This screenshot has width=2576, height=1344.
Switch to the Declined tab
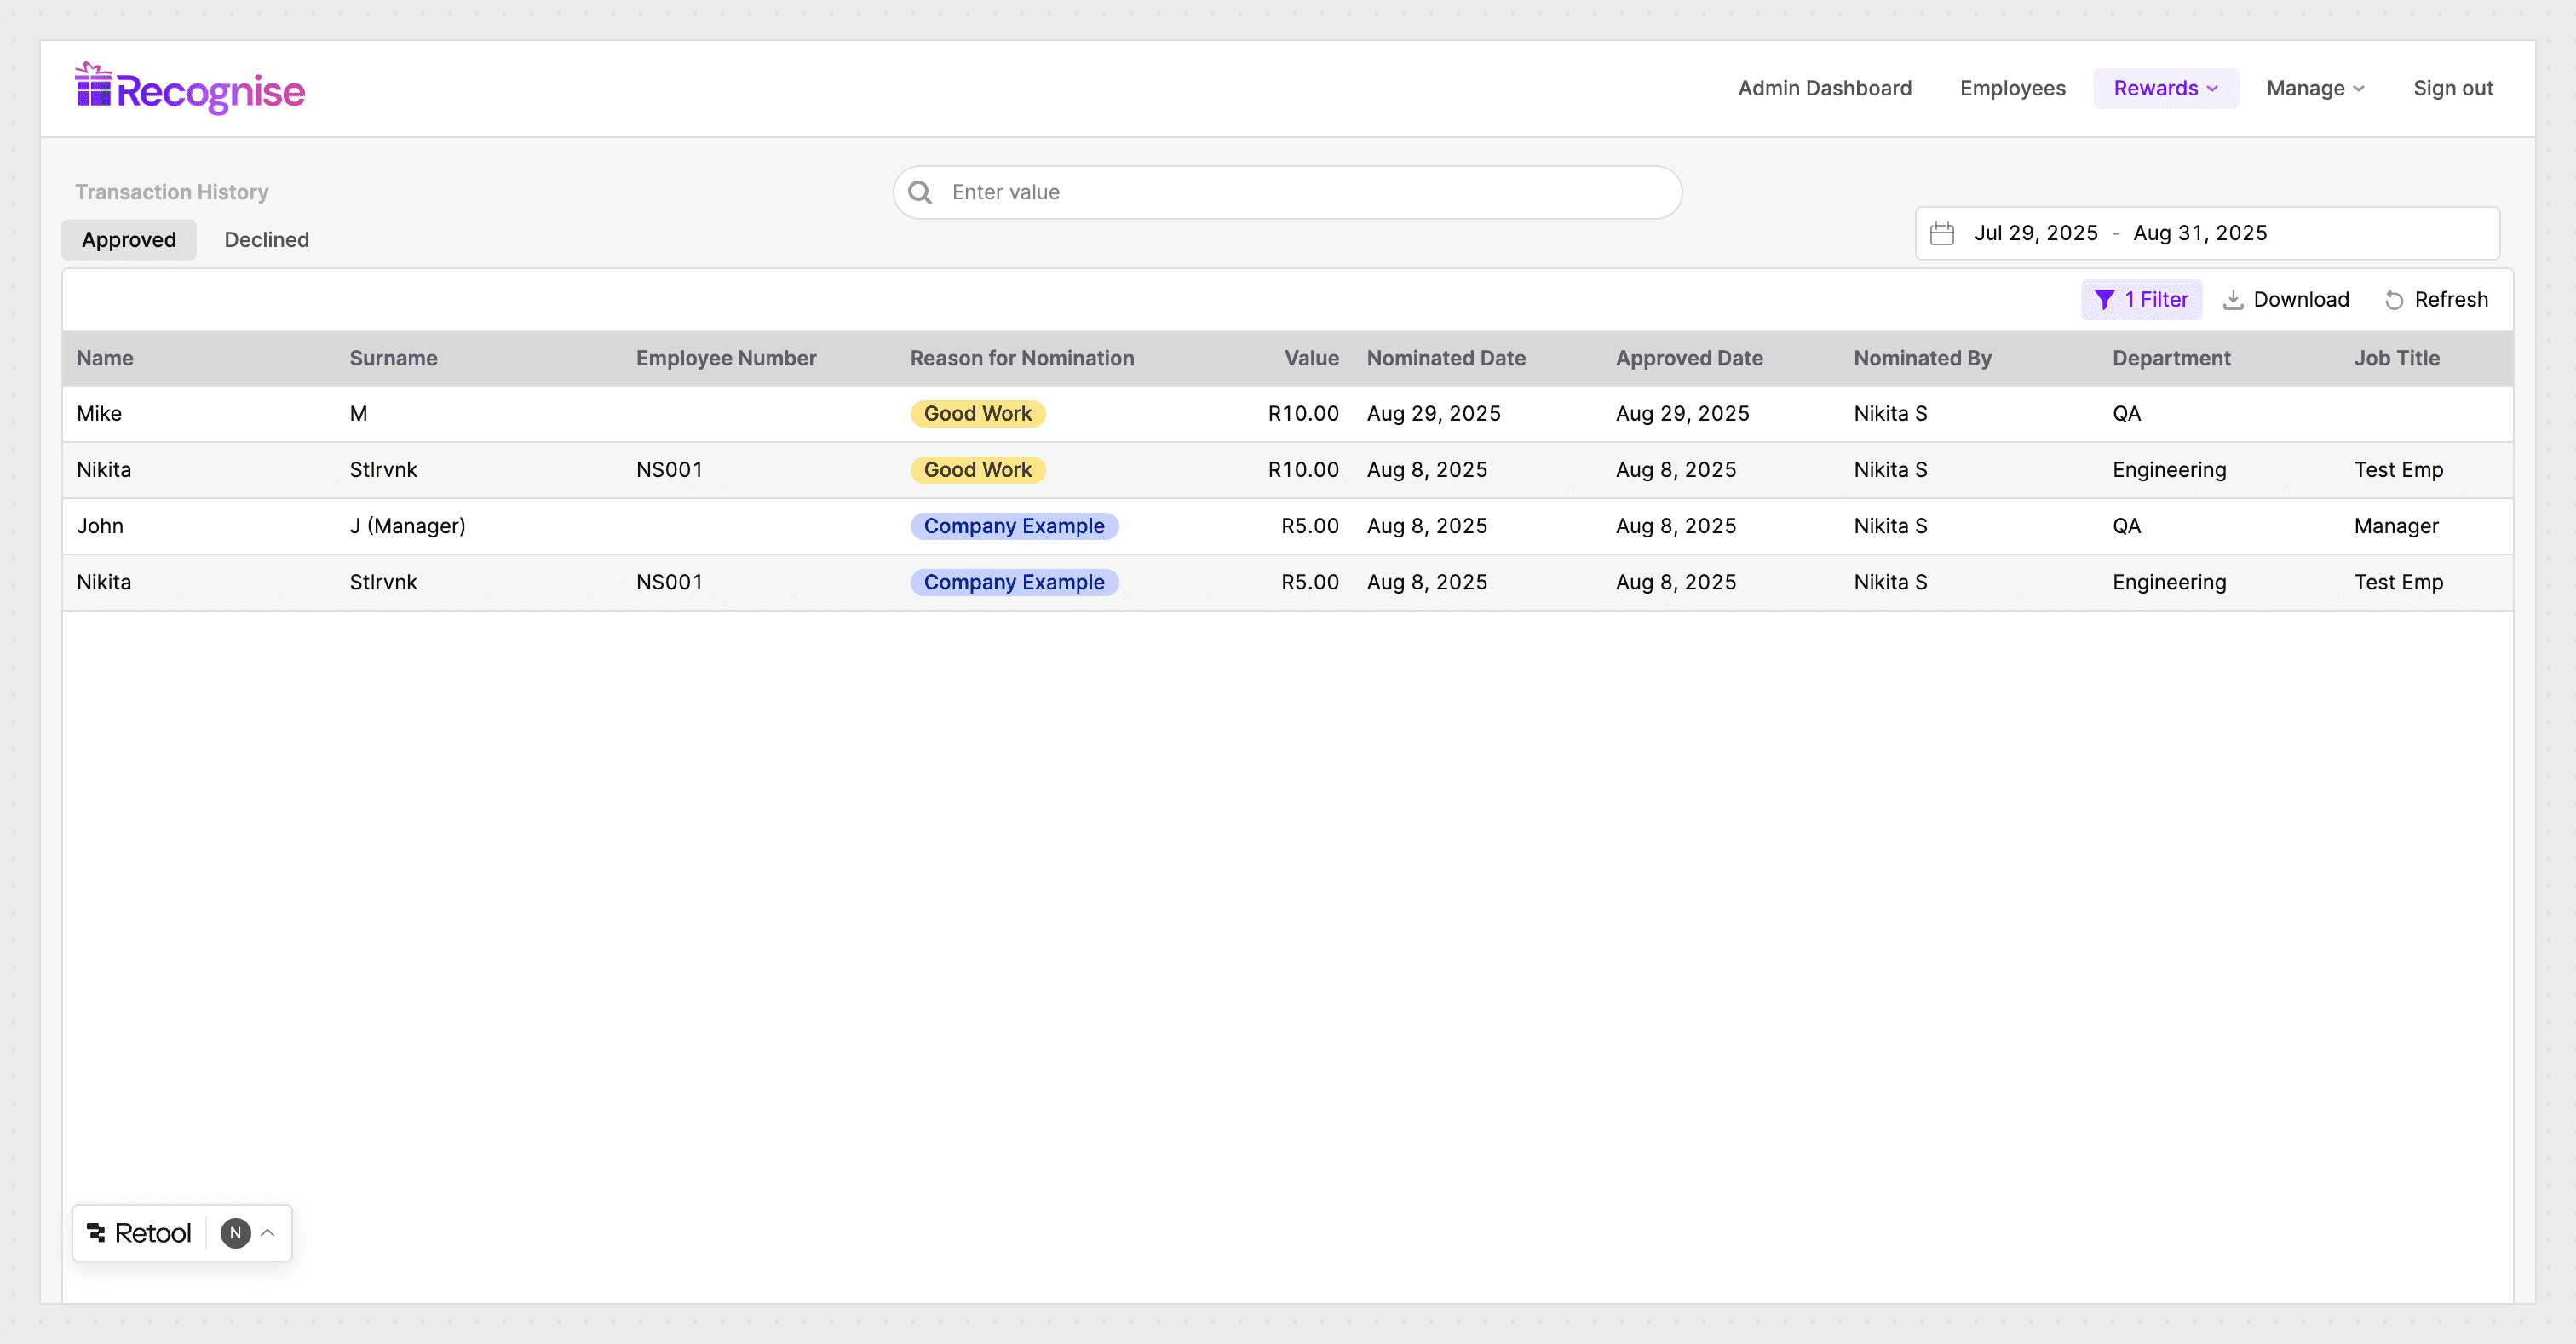[x=266, y=240]
